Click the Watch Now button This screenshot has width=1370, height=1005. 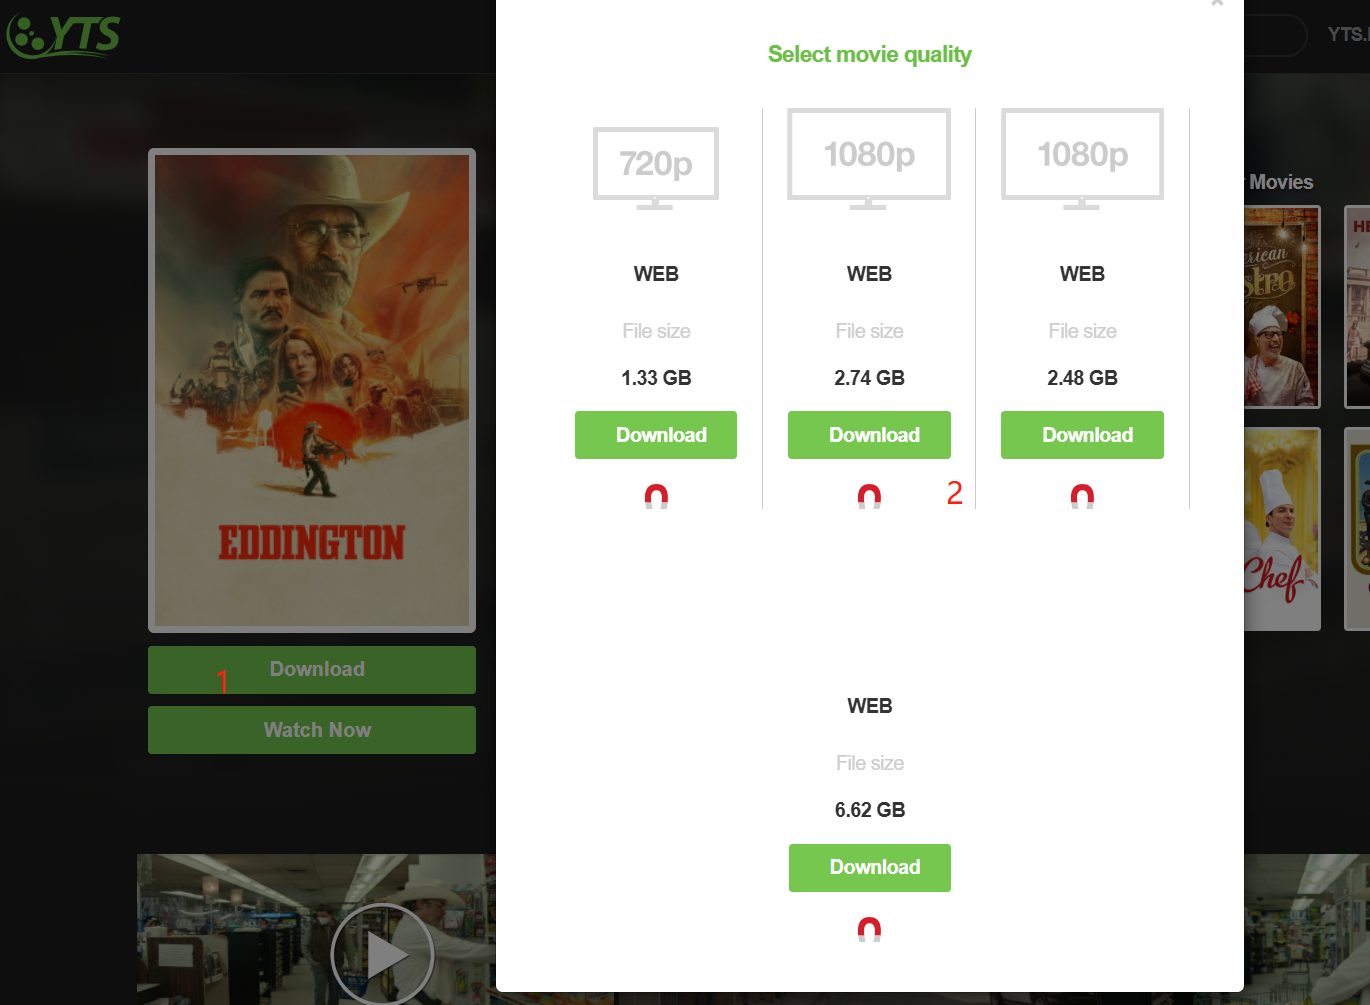312,730
